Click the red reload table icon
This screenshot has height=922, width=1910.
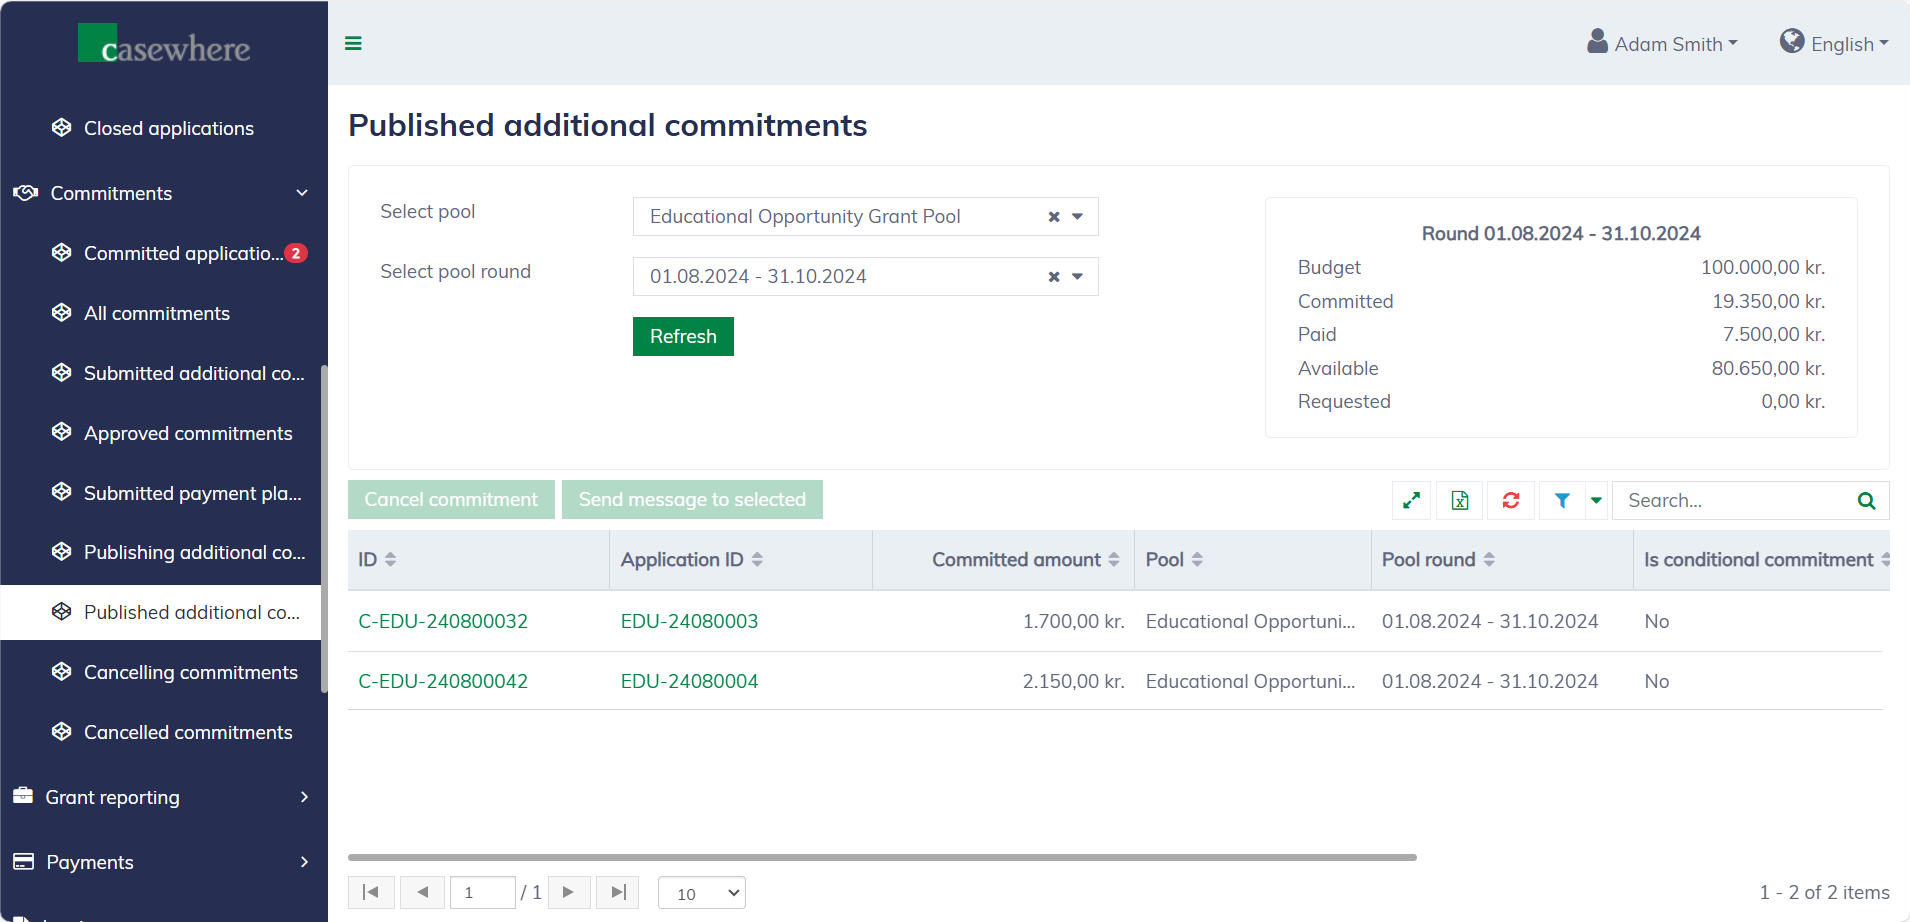point(1510,500)
